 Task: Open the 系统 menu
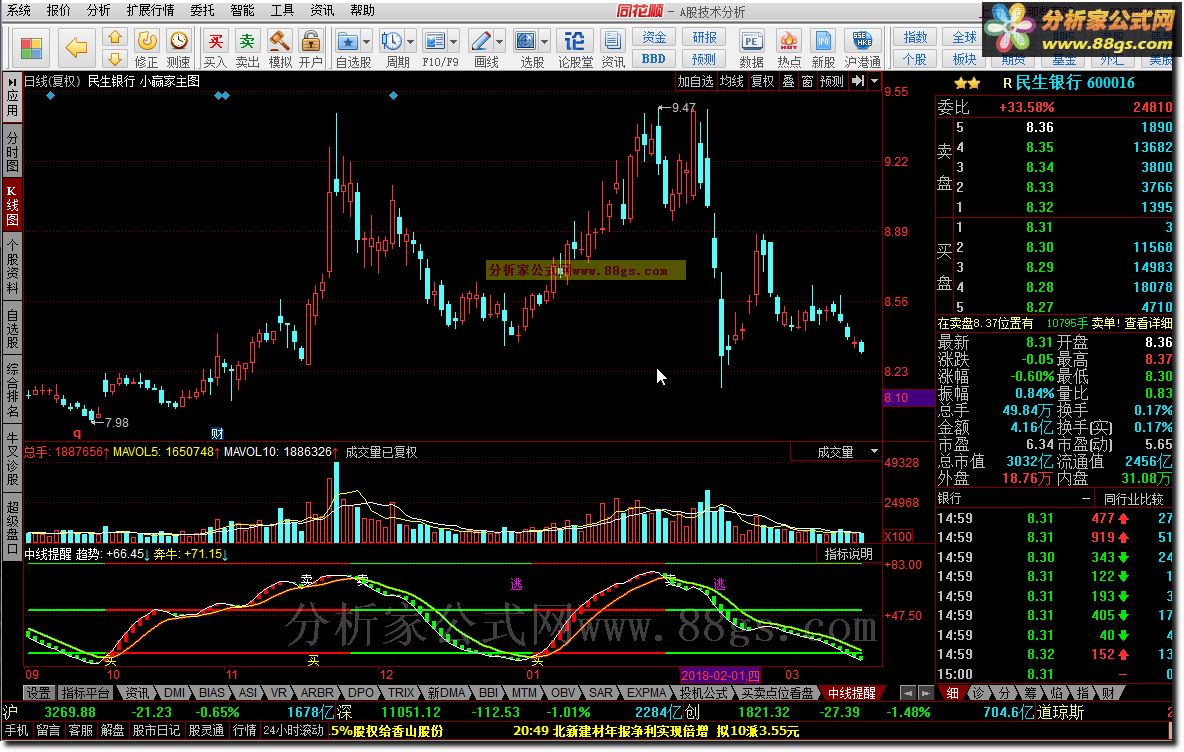click(19, 11)
